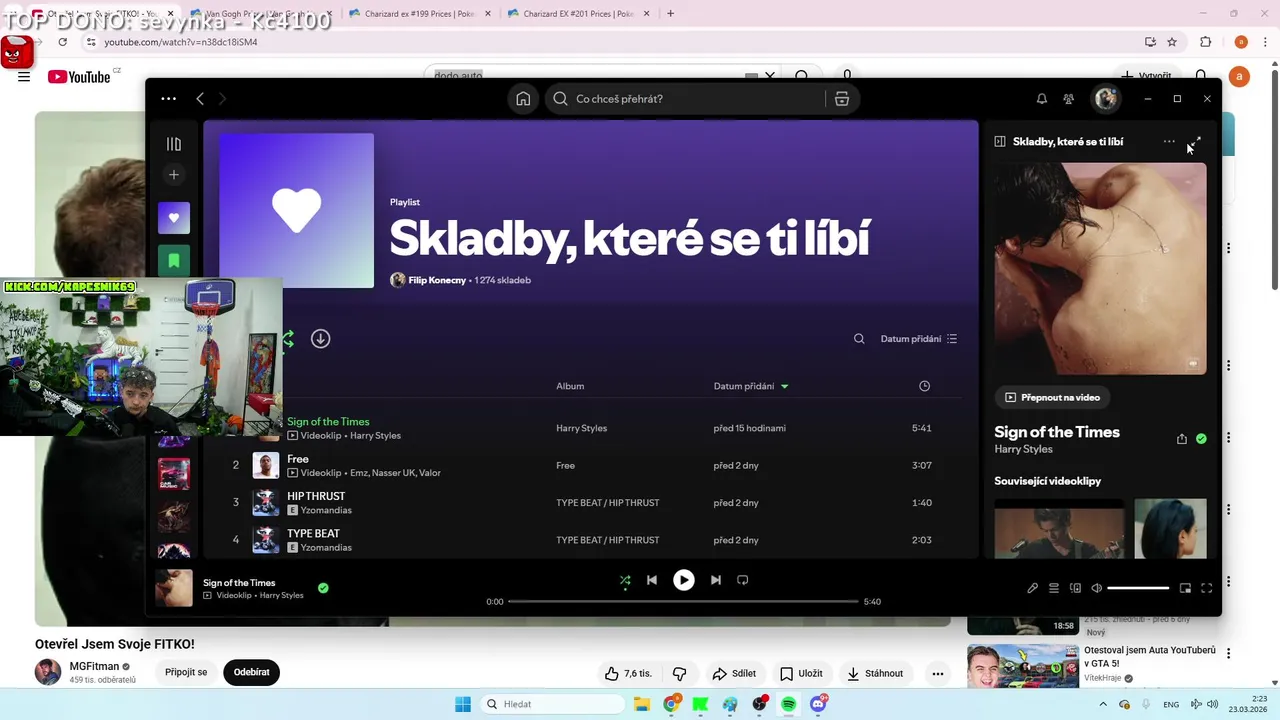The width and height of the screenshot is (1280, 720).
Task: Open the Spotify miniplayer icon
Action: (1185, 588)
